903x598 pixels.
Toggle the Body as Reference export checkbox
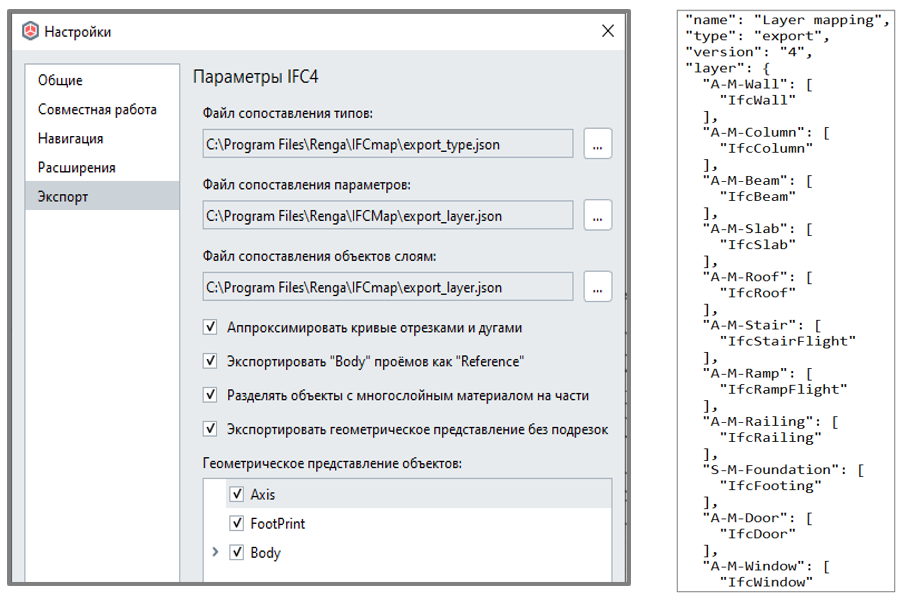pyautogui.click(x=210, y=361)
